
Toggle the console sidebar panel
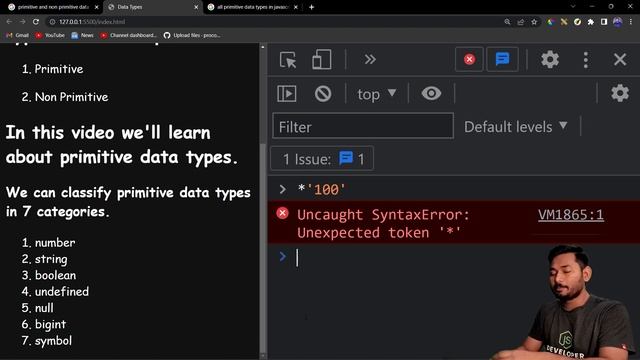pyautogui.click(x=287, y=94)
